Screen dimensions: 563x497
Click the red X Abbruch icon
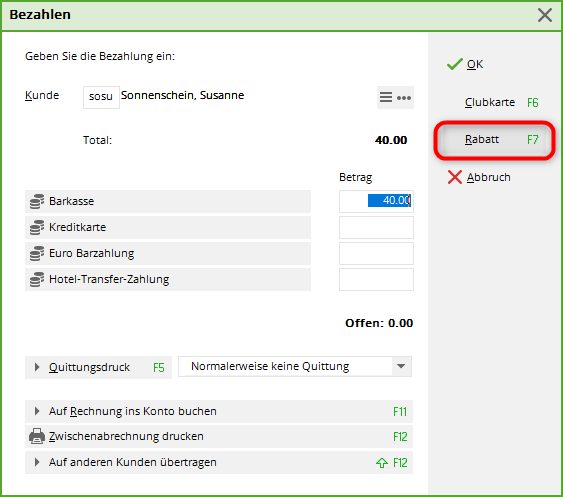pyautogui.click(x=455, y=177)
